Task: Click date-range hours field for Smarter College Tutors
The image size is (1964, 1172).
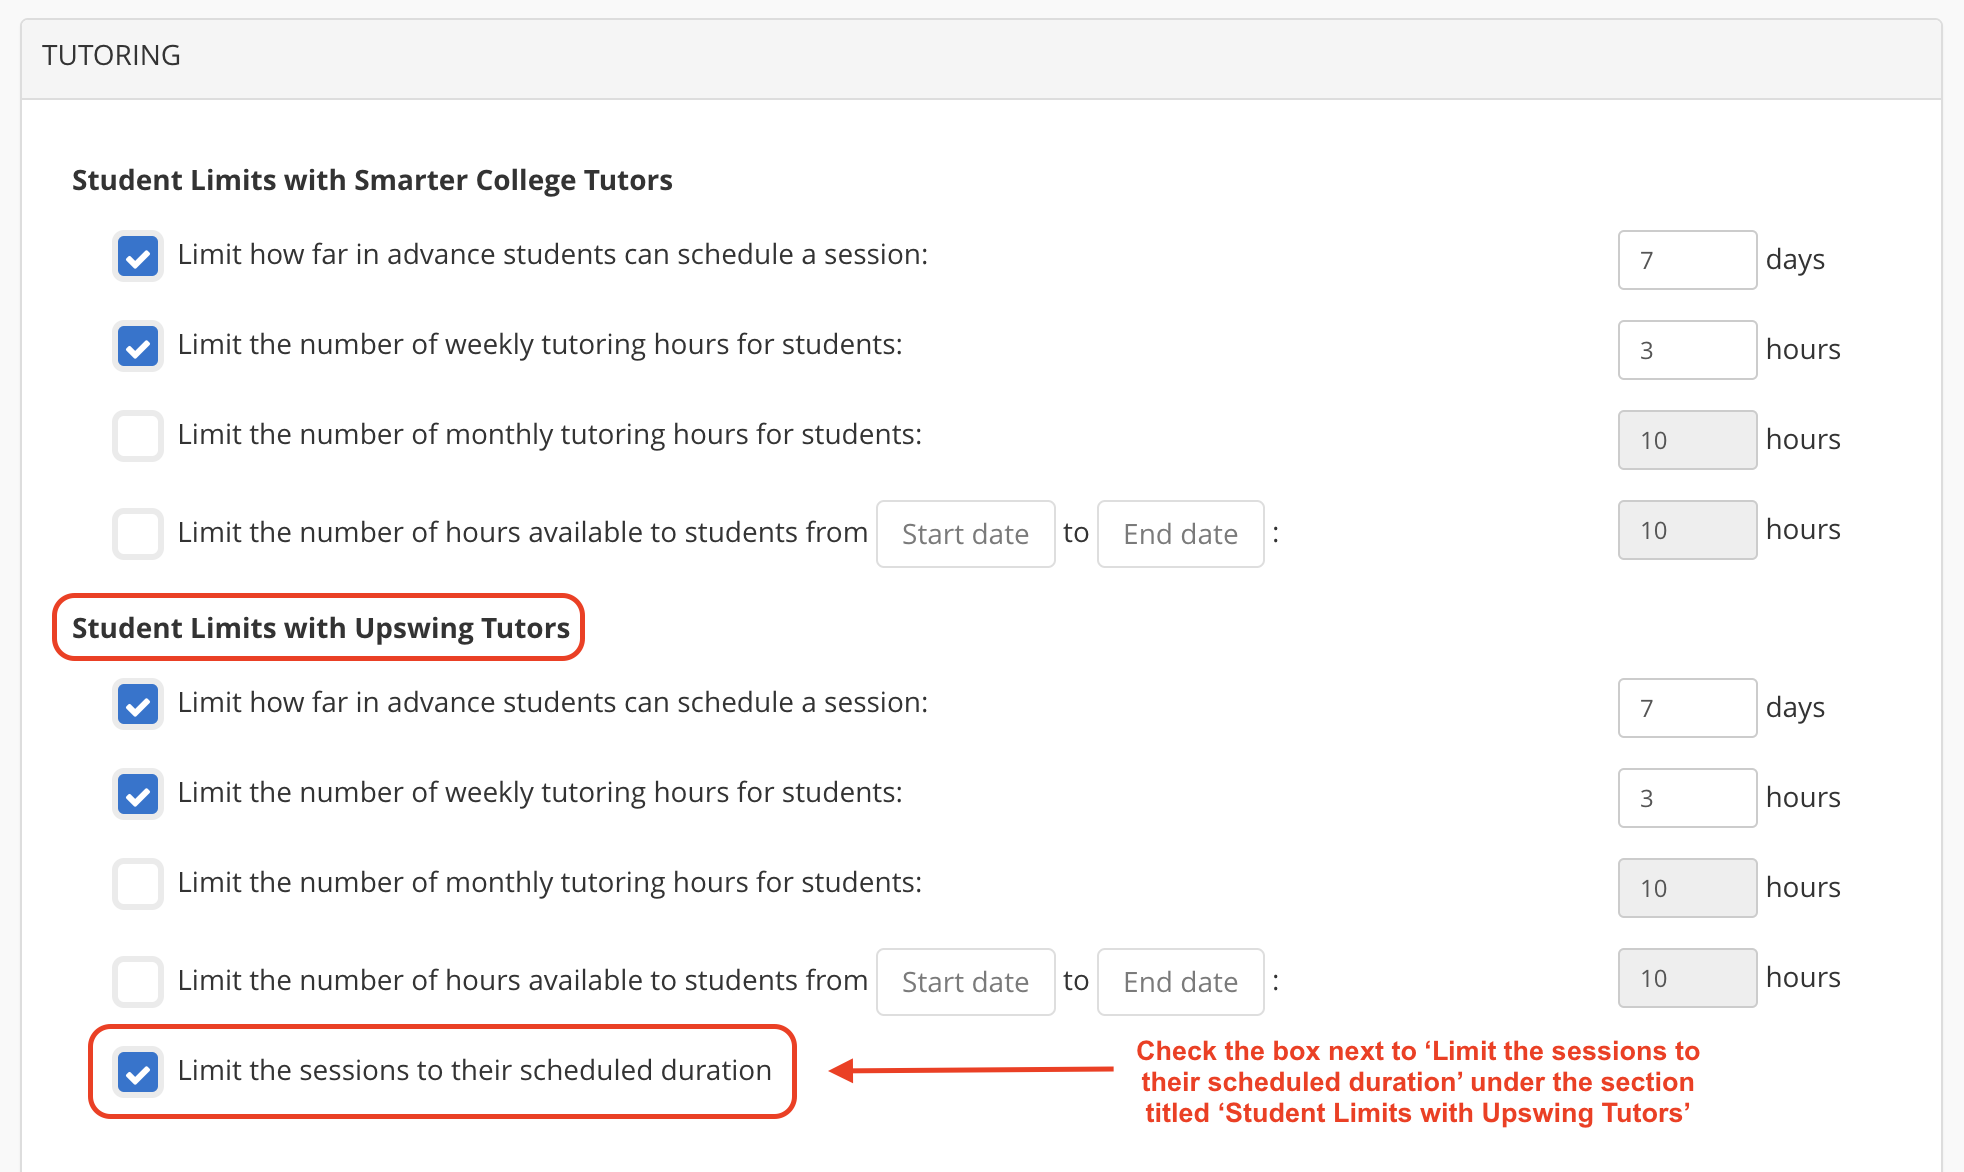Action: click(x=1688, y=530)
